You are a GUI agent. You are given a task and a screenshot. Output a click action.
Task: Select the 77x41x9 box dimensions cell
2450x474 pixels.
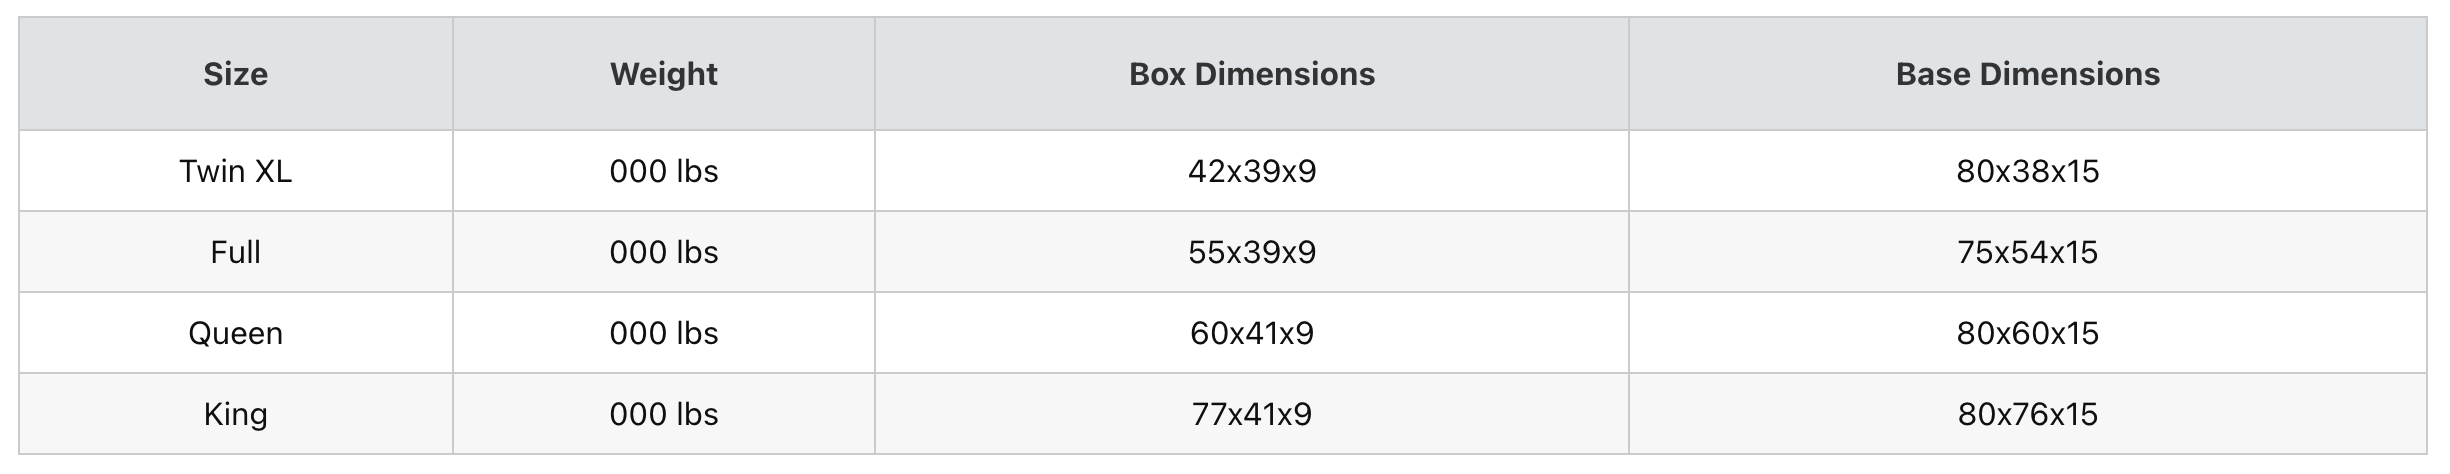click(x=1252, y=414)
